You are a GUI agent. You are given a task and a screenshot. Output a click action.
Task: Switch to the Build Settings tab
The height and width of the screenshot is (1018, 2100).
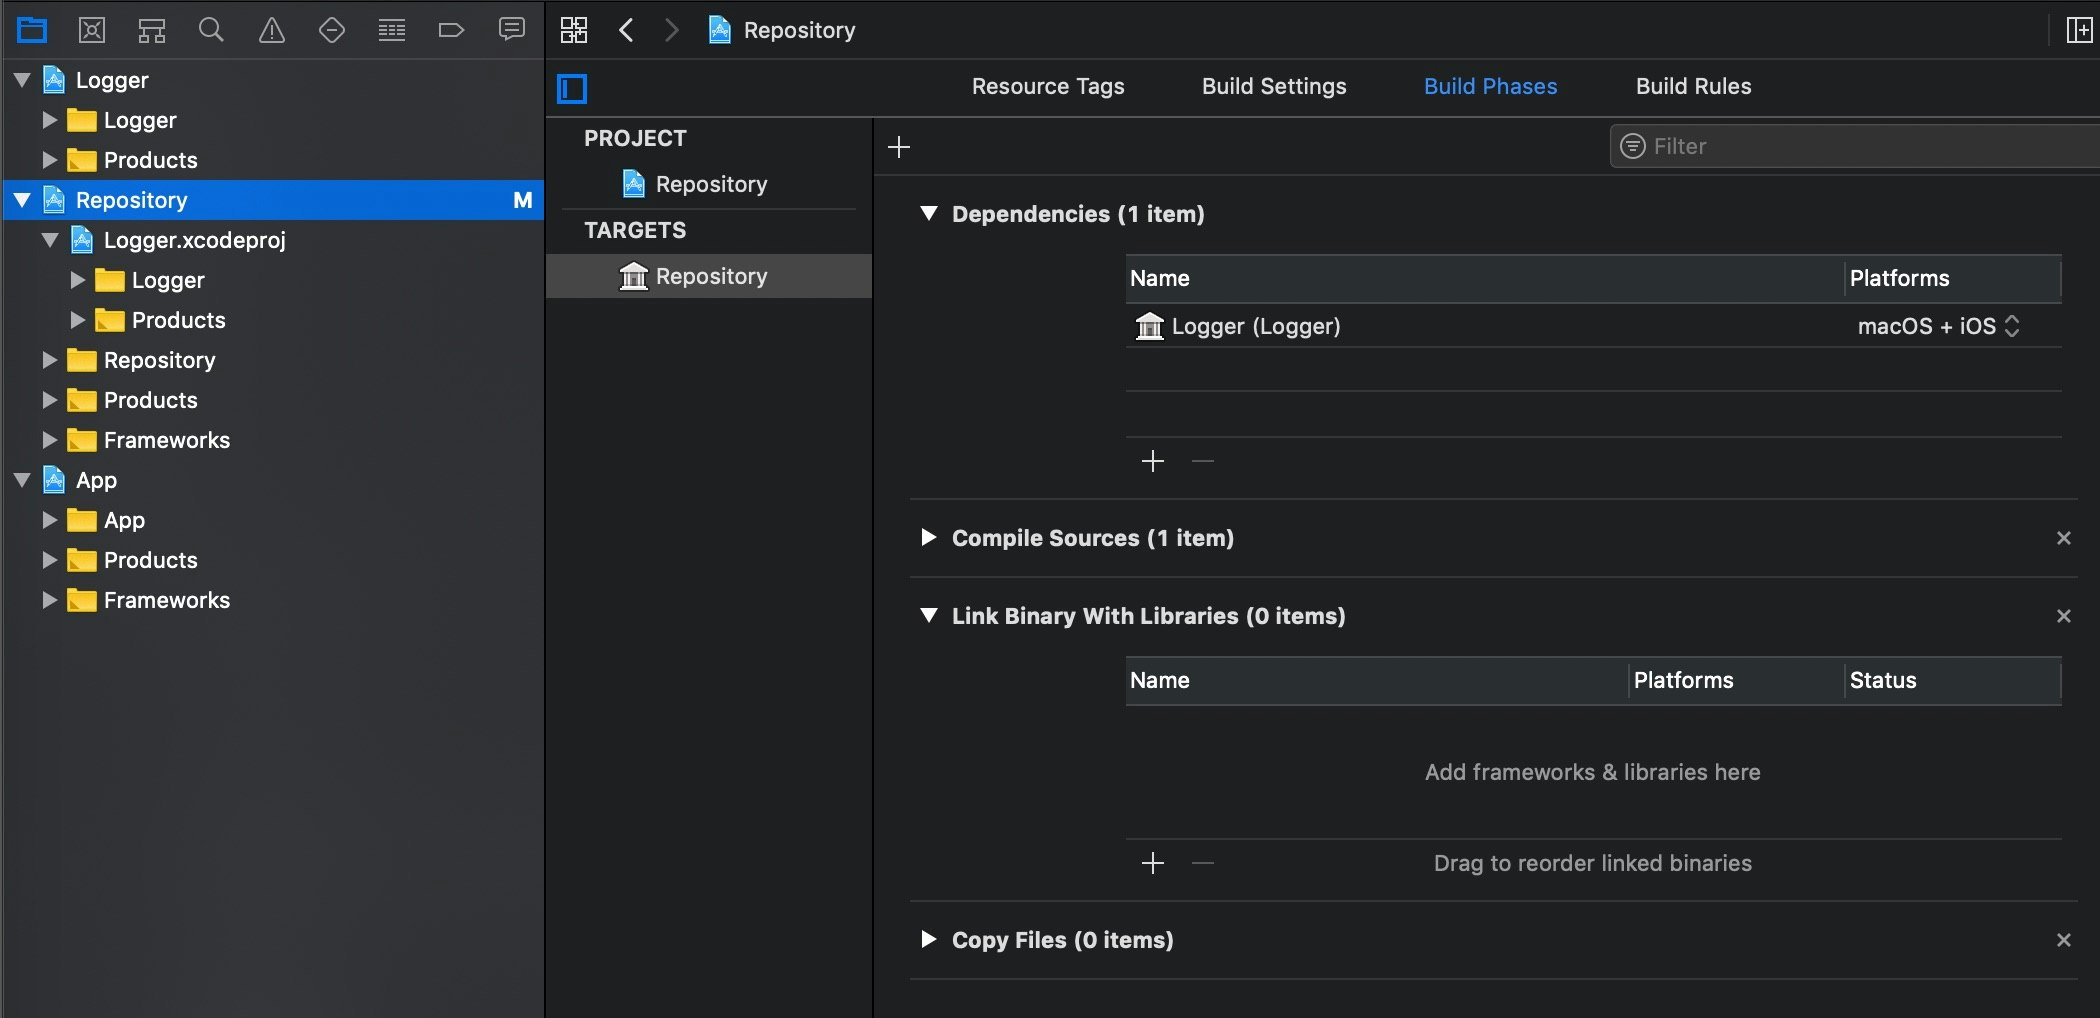click(x=1274, y=86)
